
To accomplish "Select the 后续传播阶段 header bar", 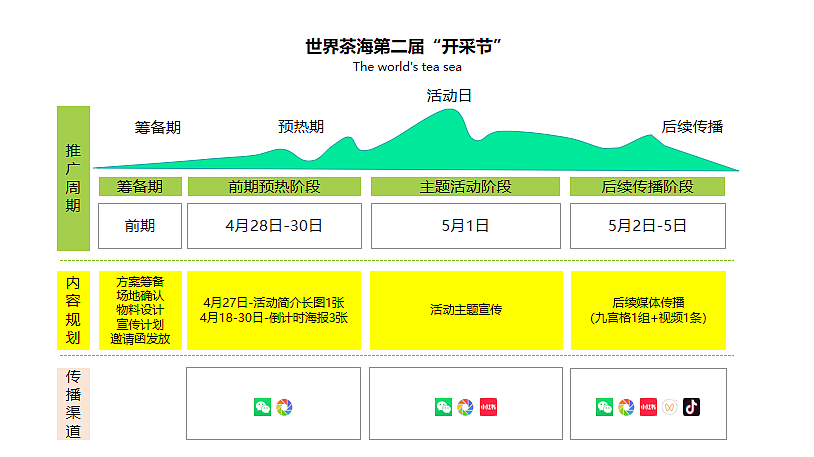I will pyautogui.click(x=647, y=186).
